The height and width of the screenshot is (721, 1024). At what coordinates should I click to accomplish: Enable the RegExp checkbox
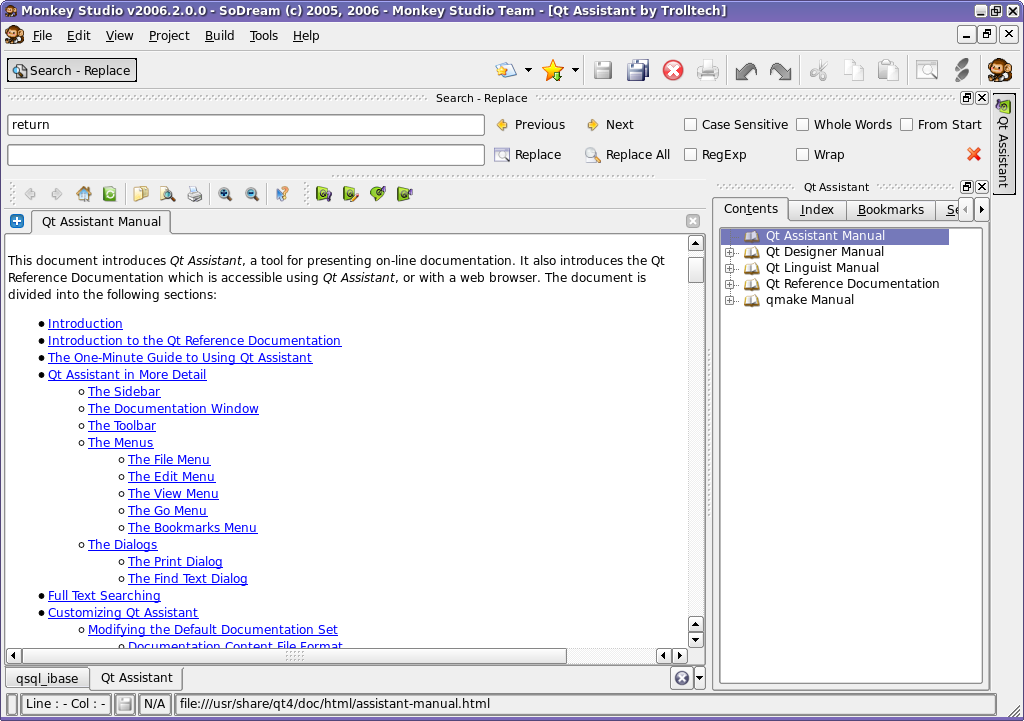click(690, 155)
